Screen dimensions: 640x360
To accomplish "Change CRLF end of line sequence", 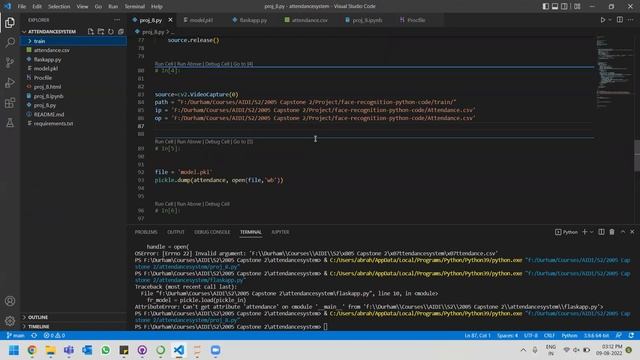I will 549,336.
